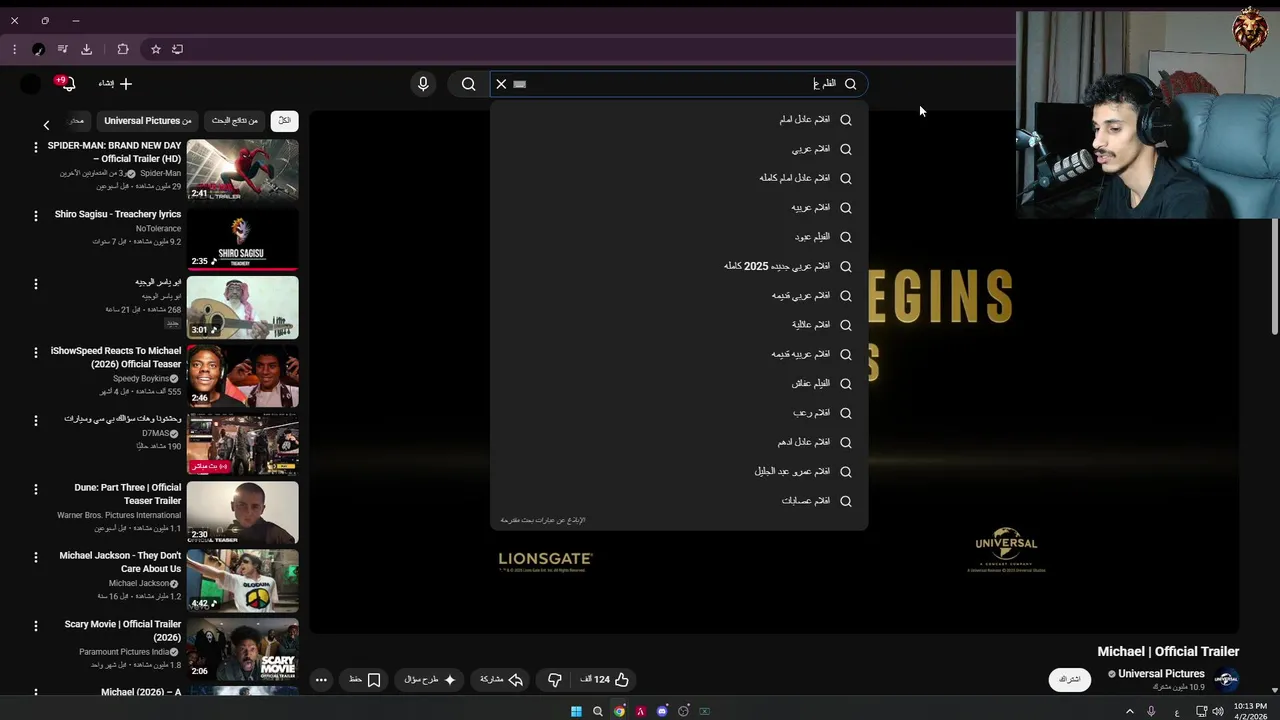The height and width of the screenshot is (720, 1280).
Task: Focus the YouTube search input field
Action: point(679,84)
